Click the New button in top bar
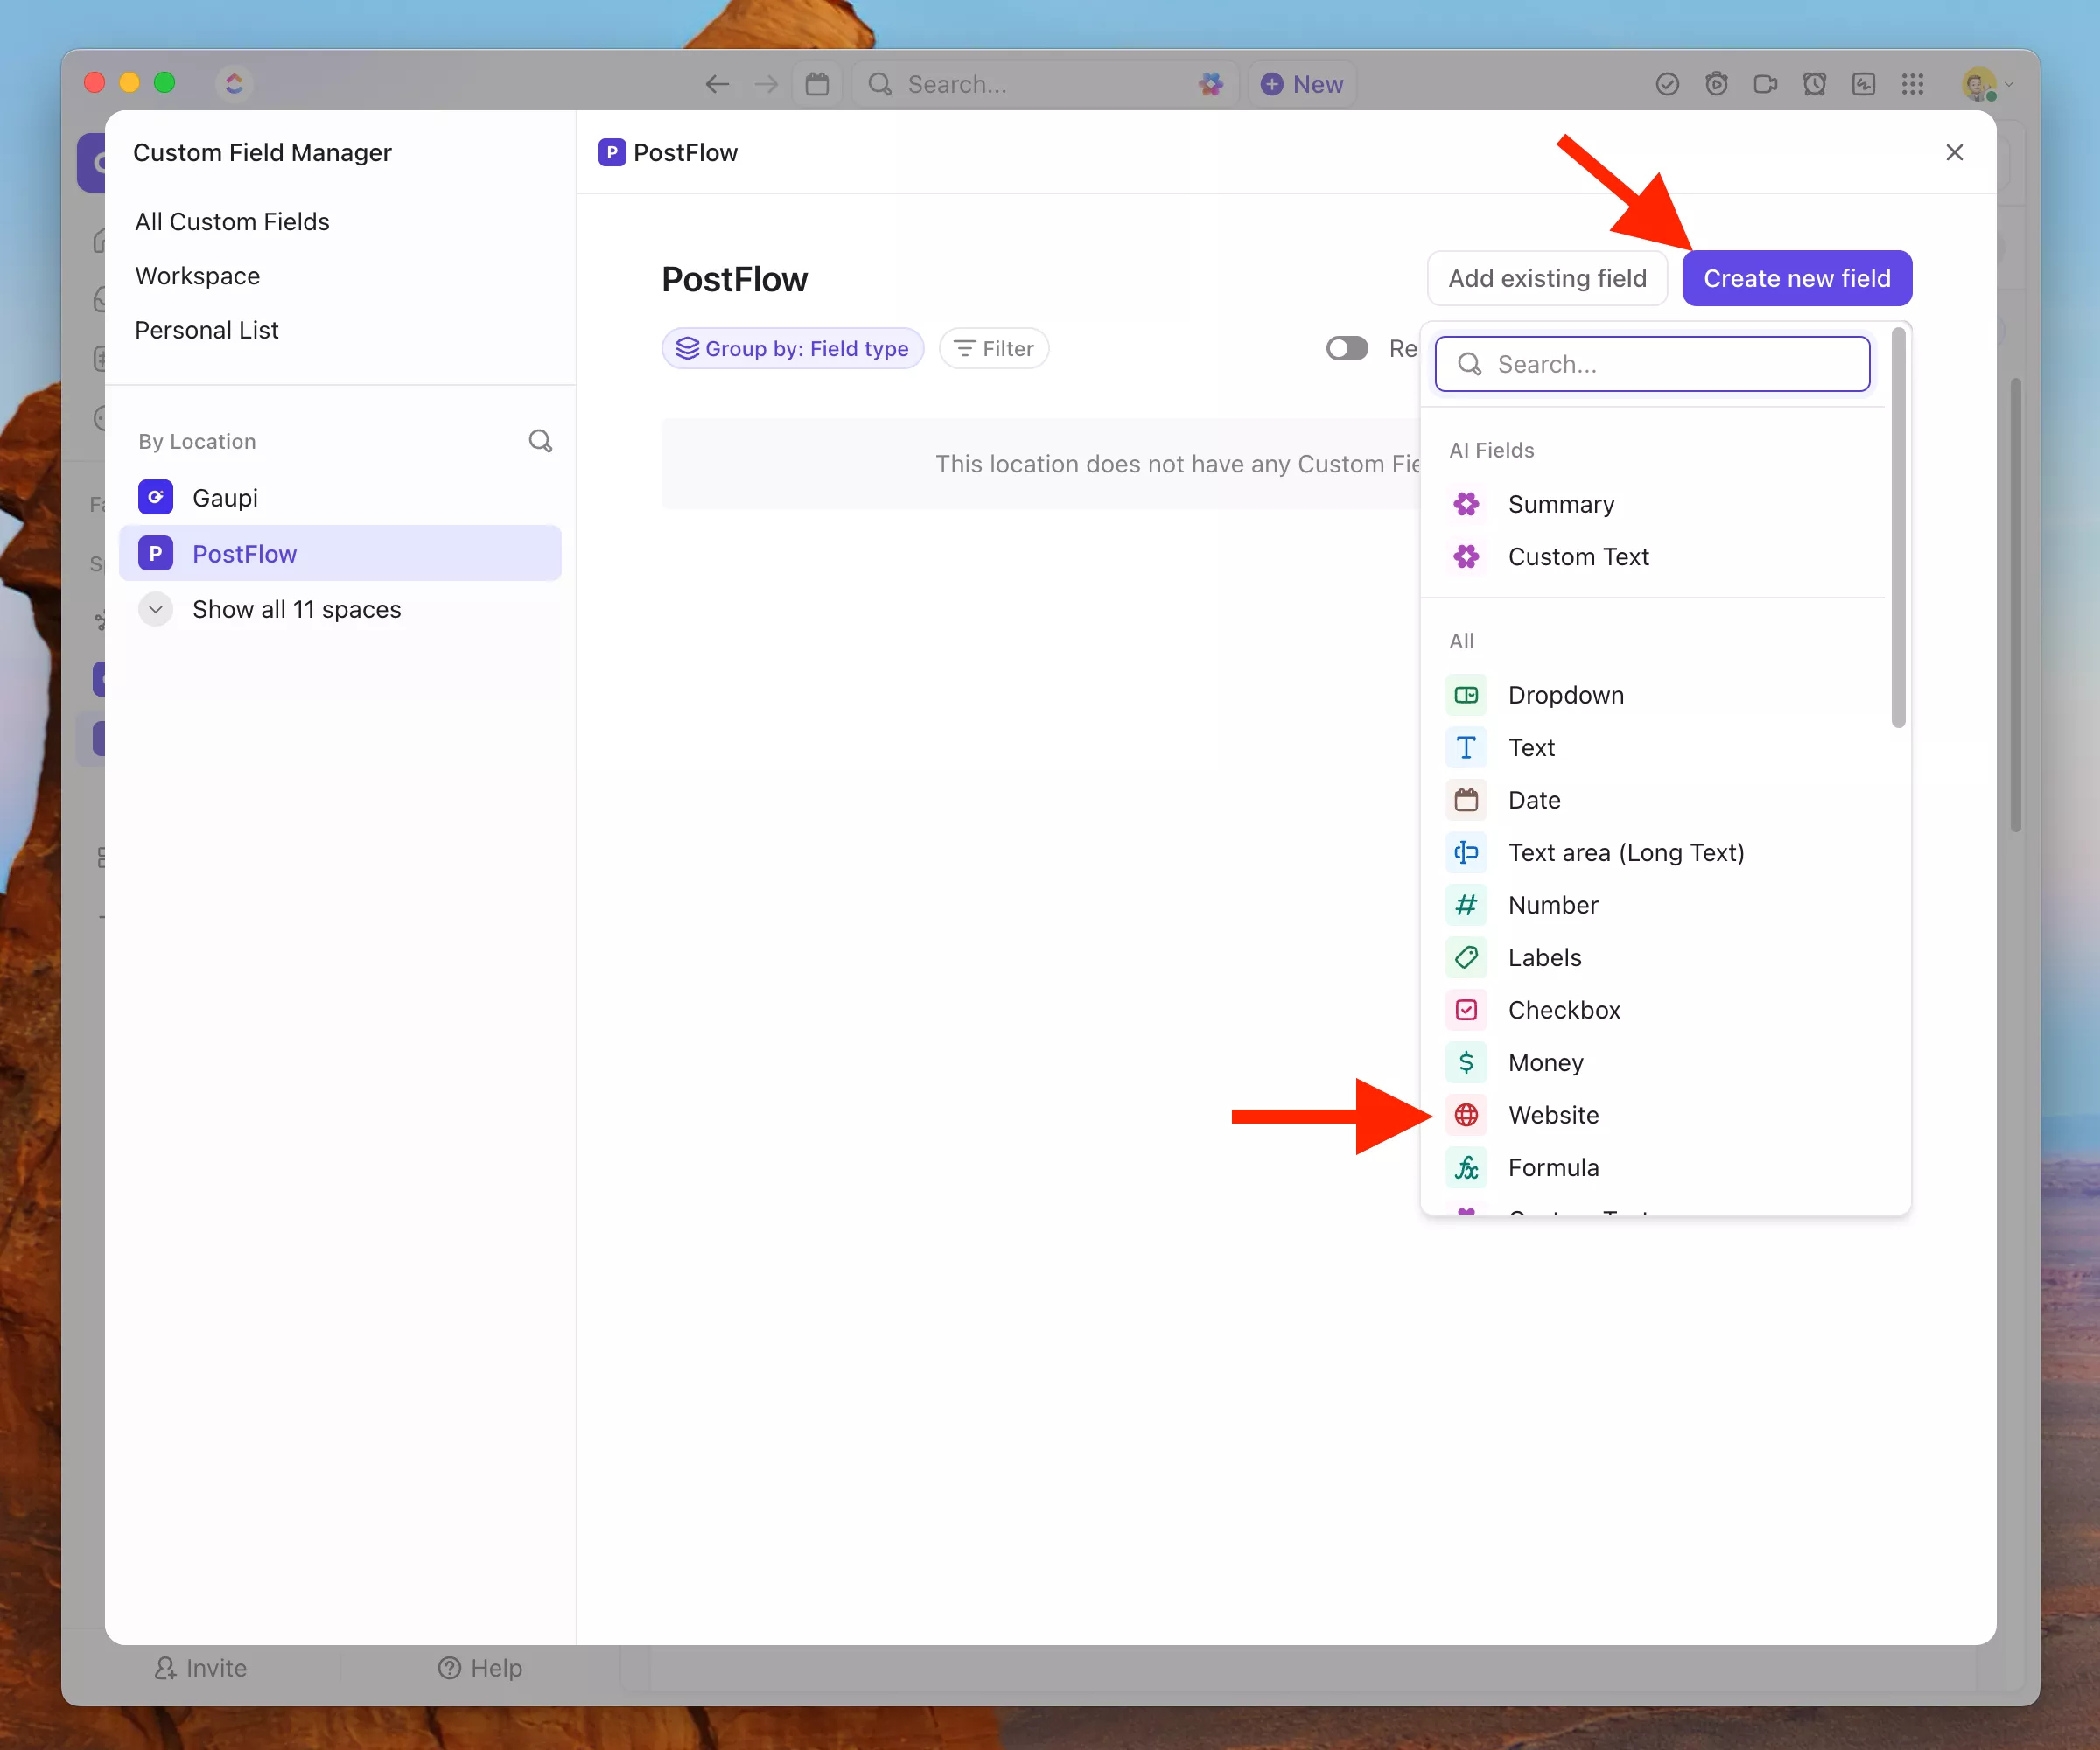This screenshot has width=2100, height=1750. (1302, 84)
